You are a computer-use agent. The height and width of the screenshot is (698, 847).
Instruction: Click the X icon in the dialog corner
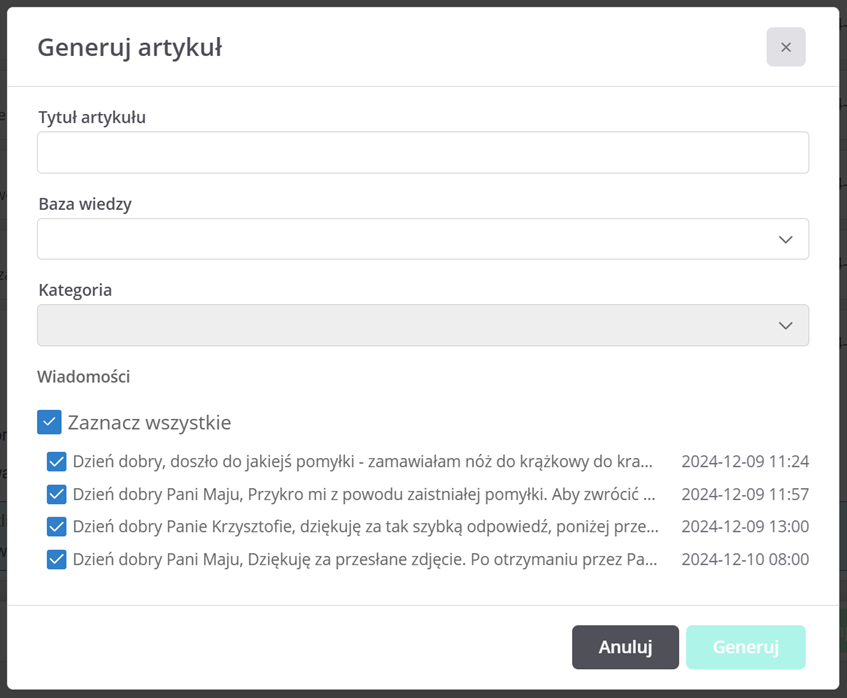coord(785,47)
